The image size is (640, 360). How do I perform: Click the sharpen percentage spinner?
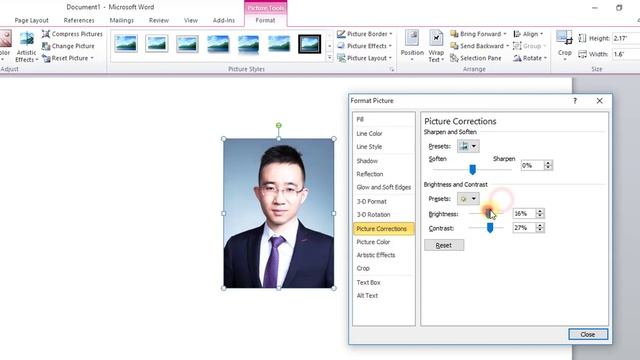click(548, 165)
